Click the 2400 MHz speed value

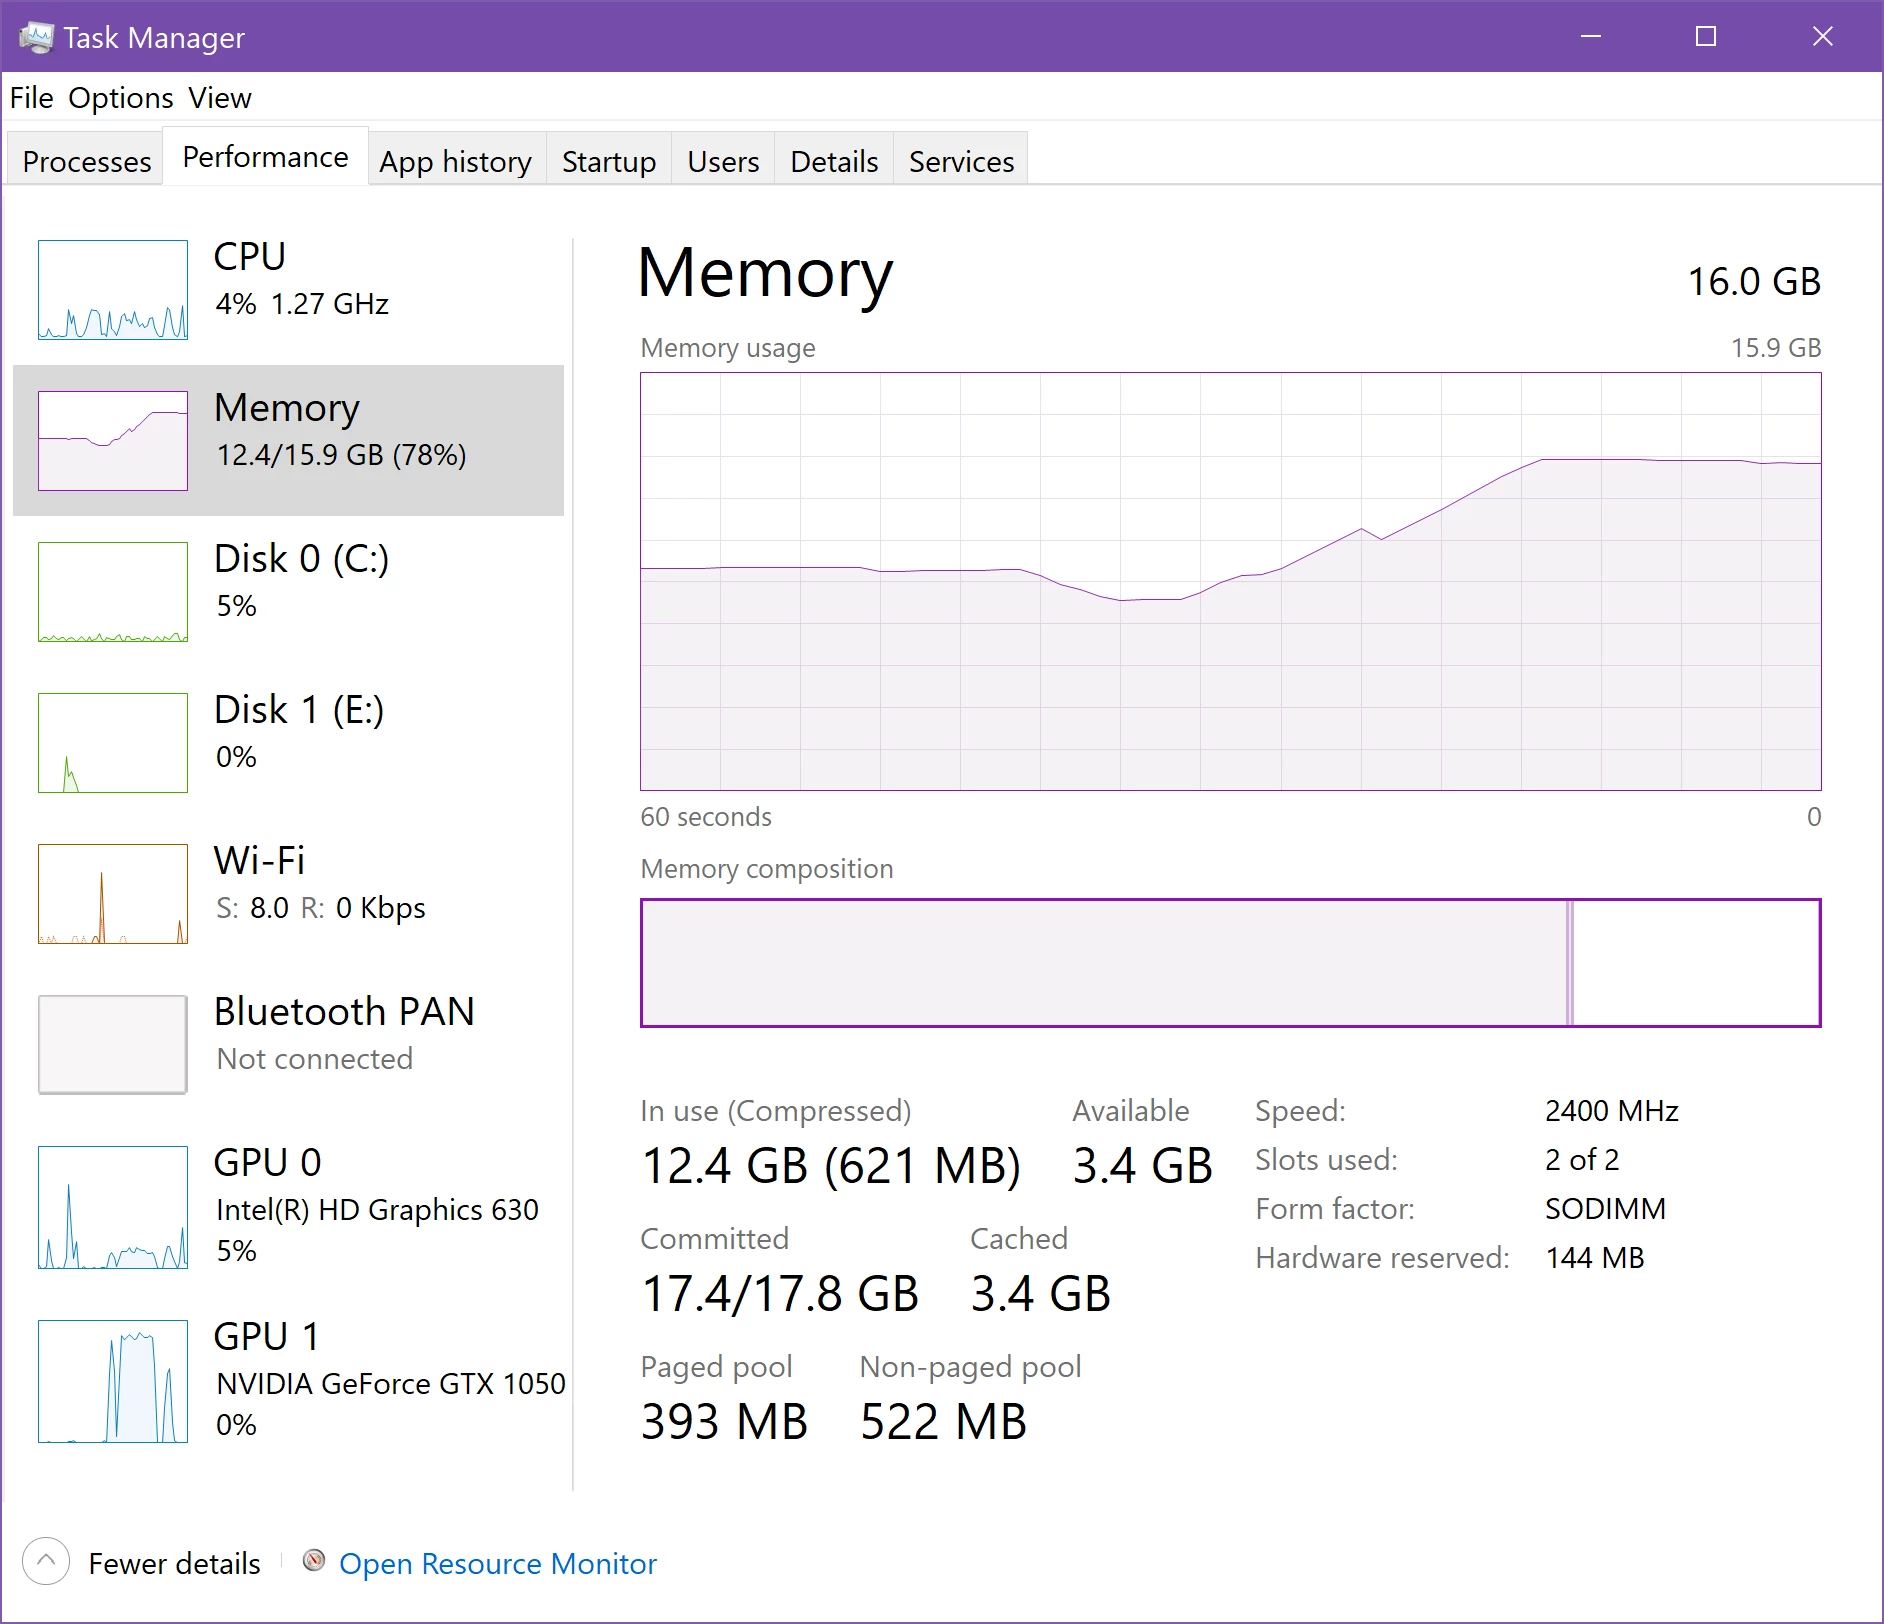[x=1612, y=1111]
